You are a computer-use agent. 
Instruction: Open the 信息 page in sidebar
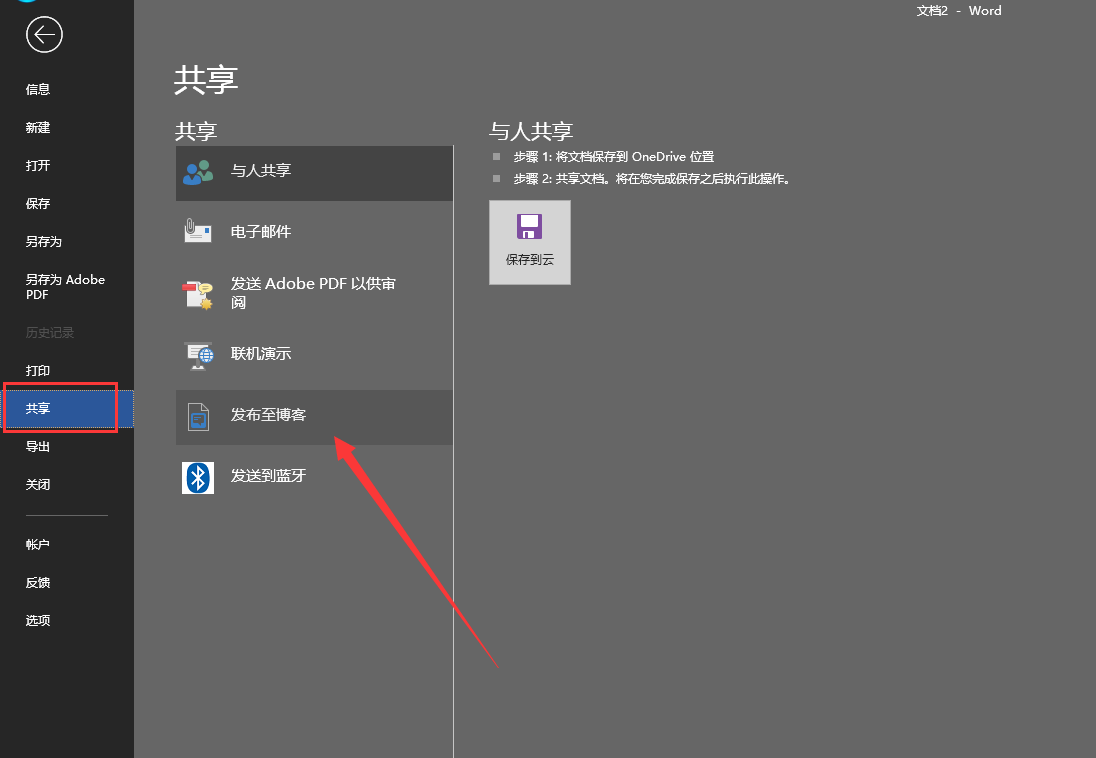(x=38, y=90)
